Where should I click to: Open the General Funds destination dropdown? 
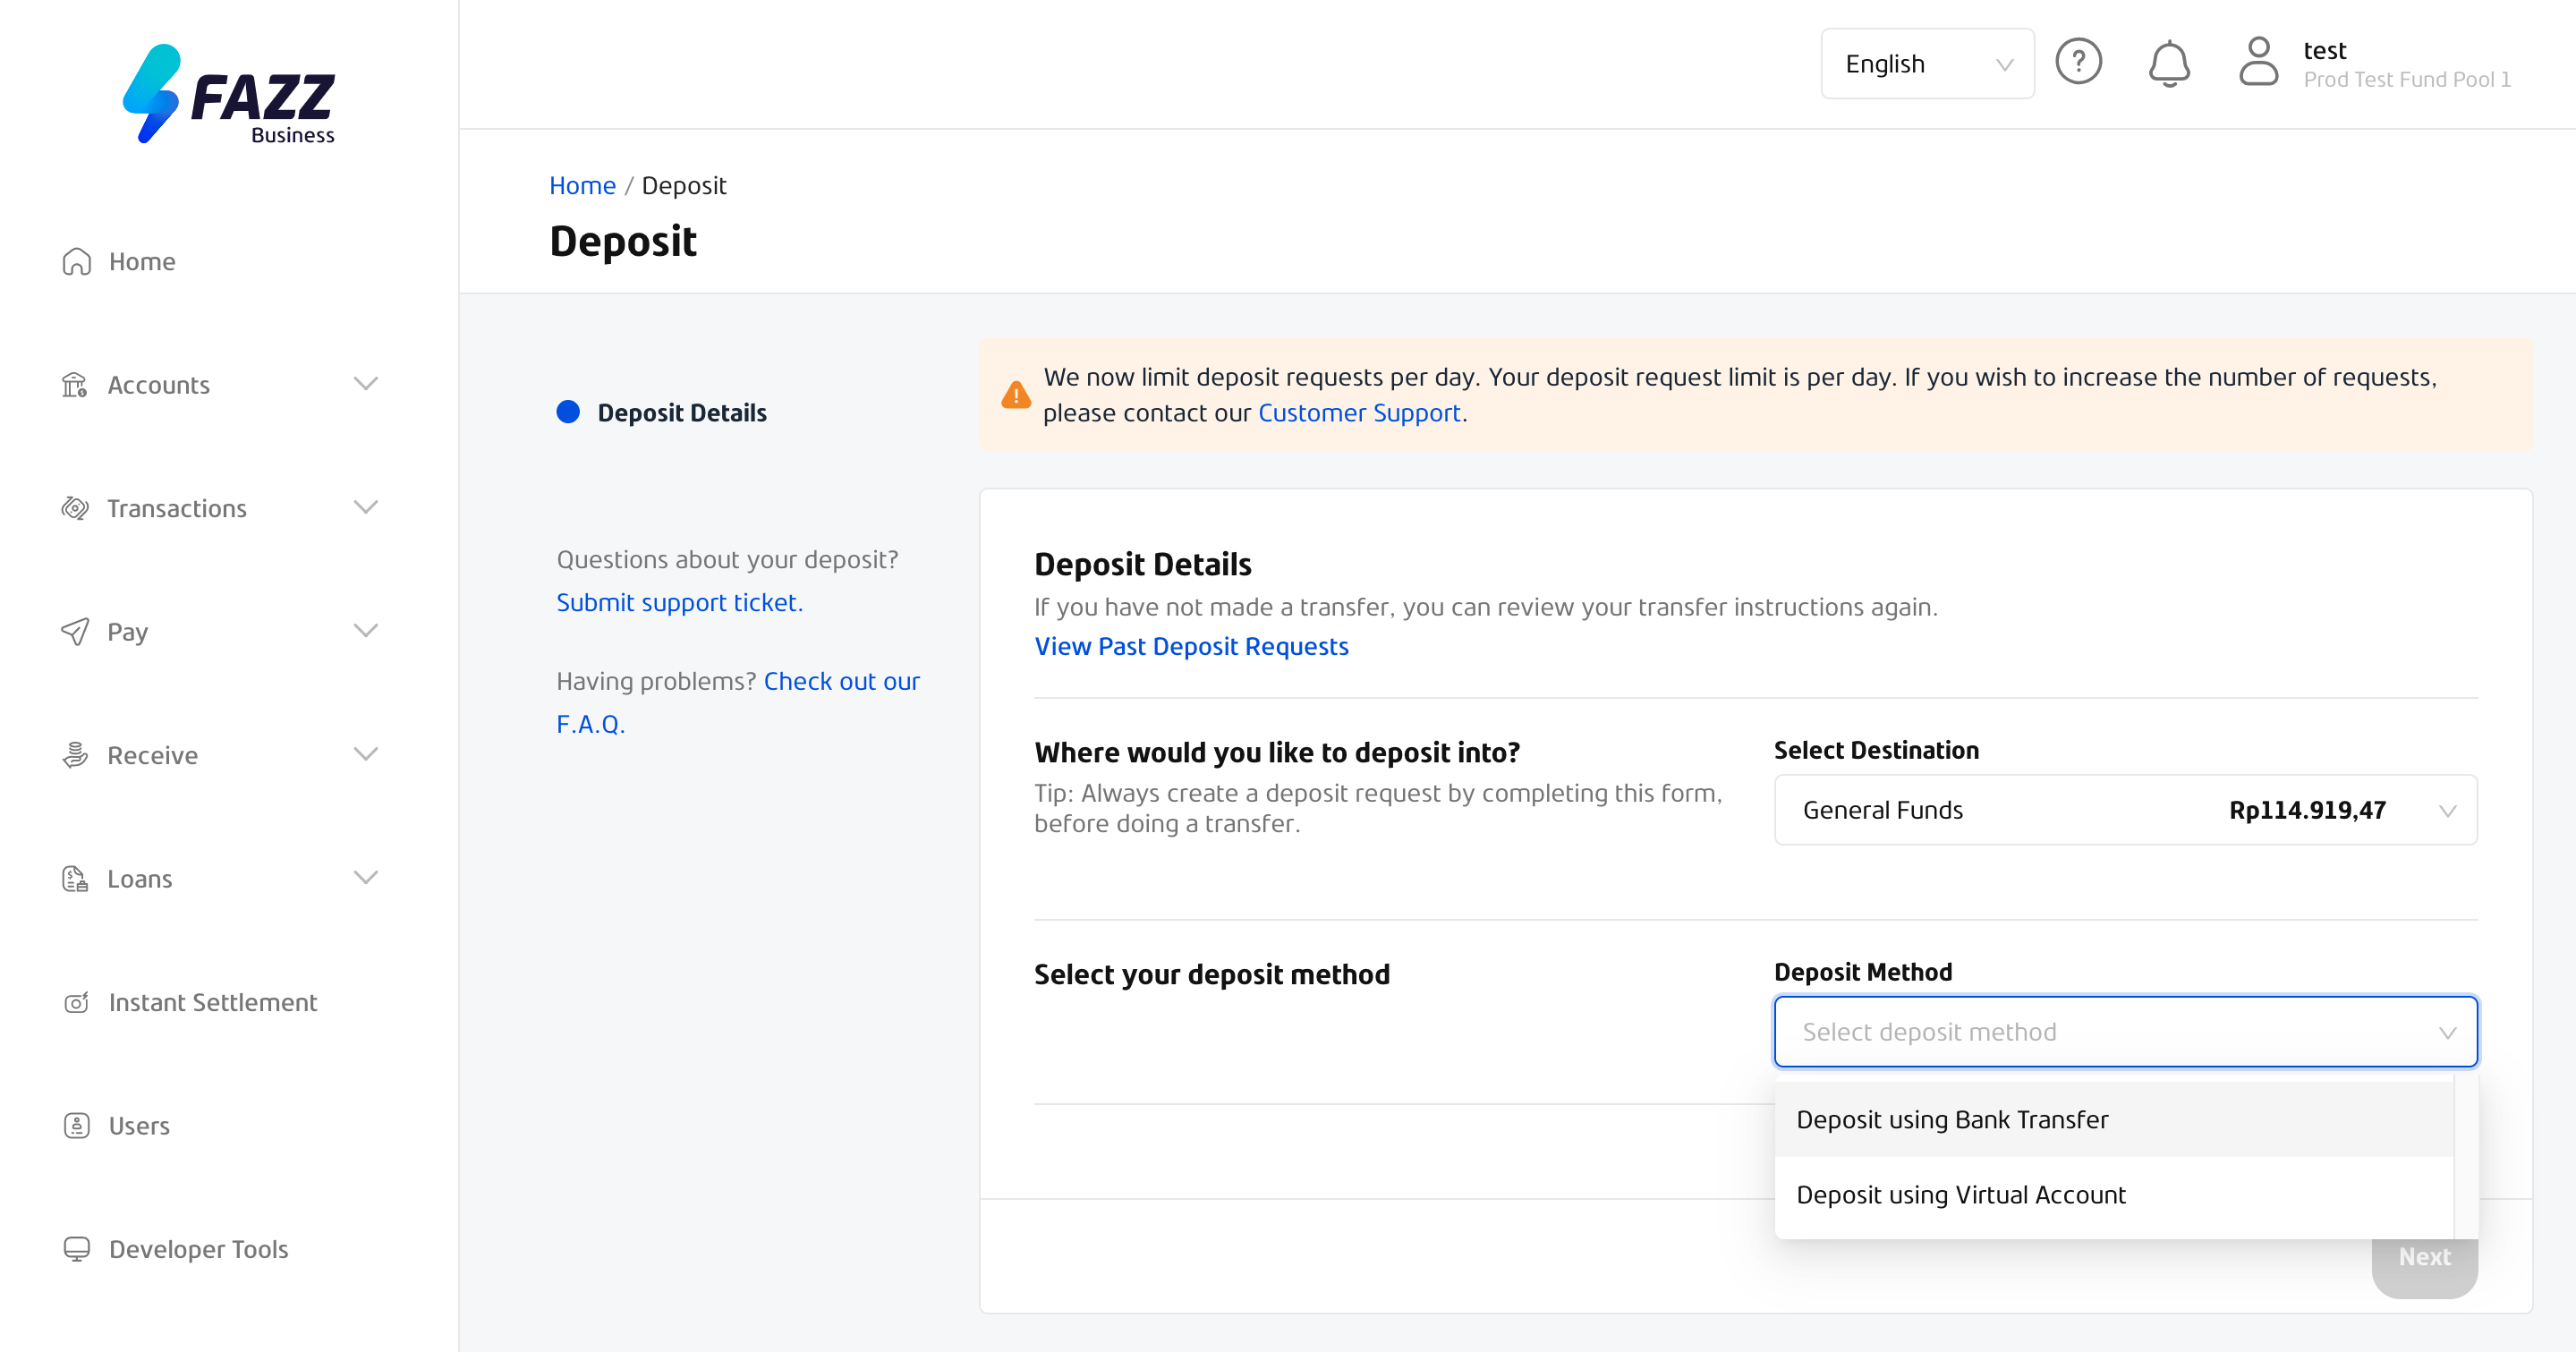pos(2125,810)
